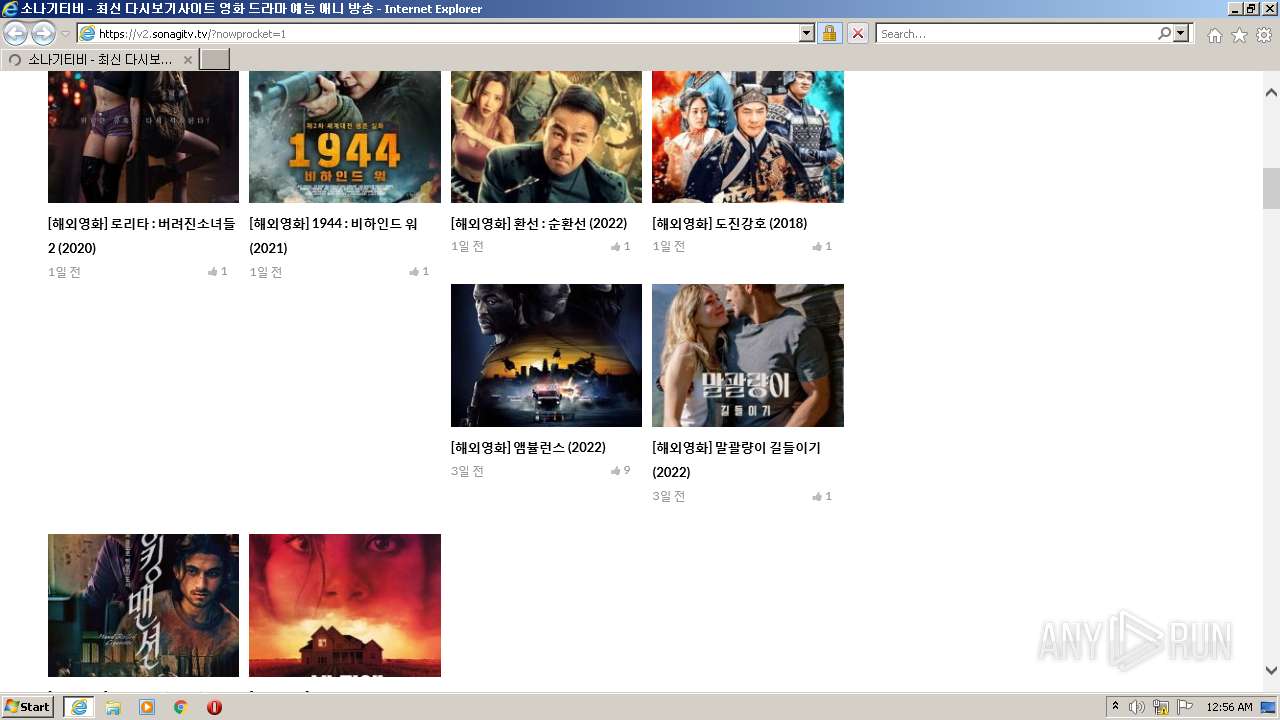This screenshot has height=720, width=1280.
Task: Go back with the browser Back arrow
Action: click(x=16, y=33)
